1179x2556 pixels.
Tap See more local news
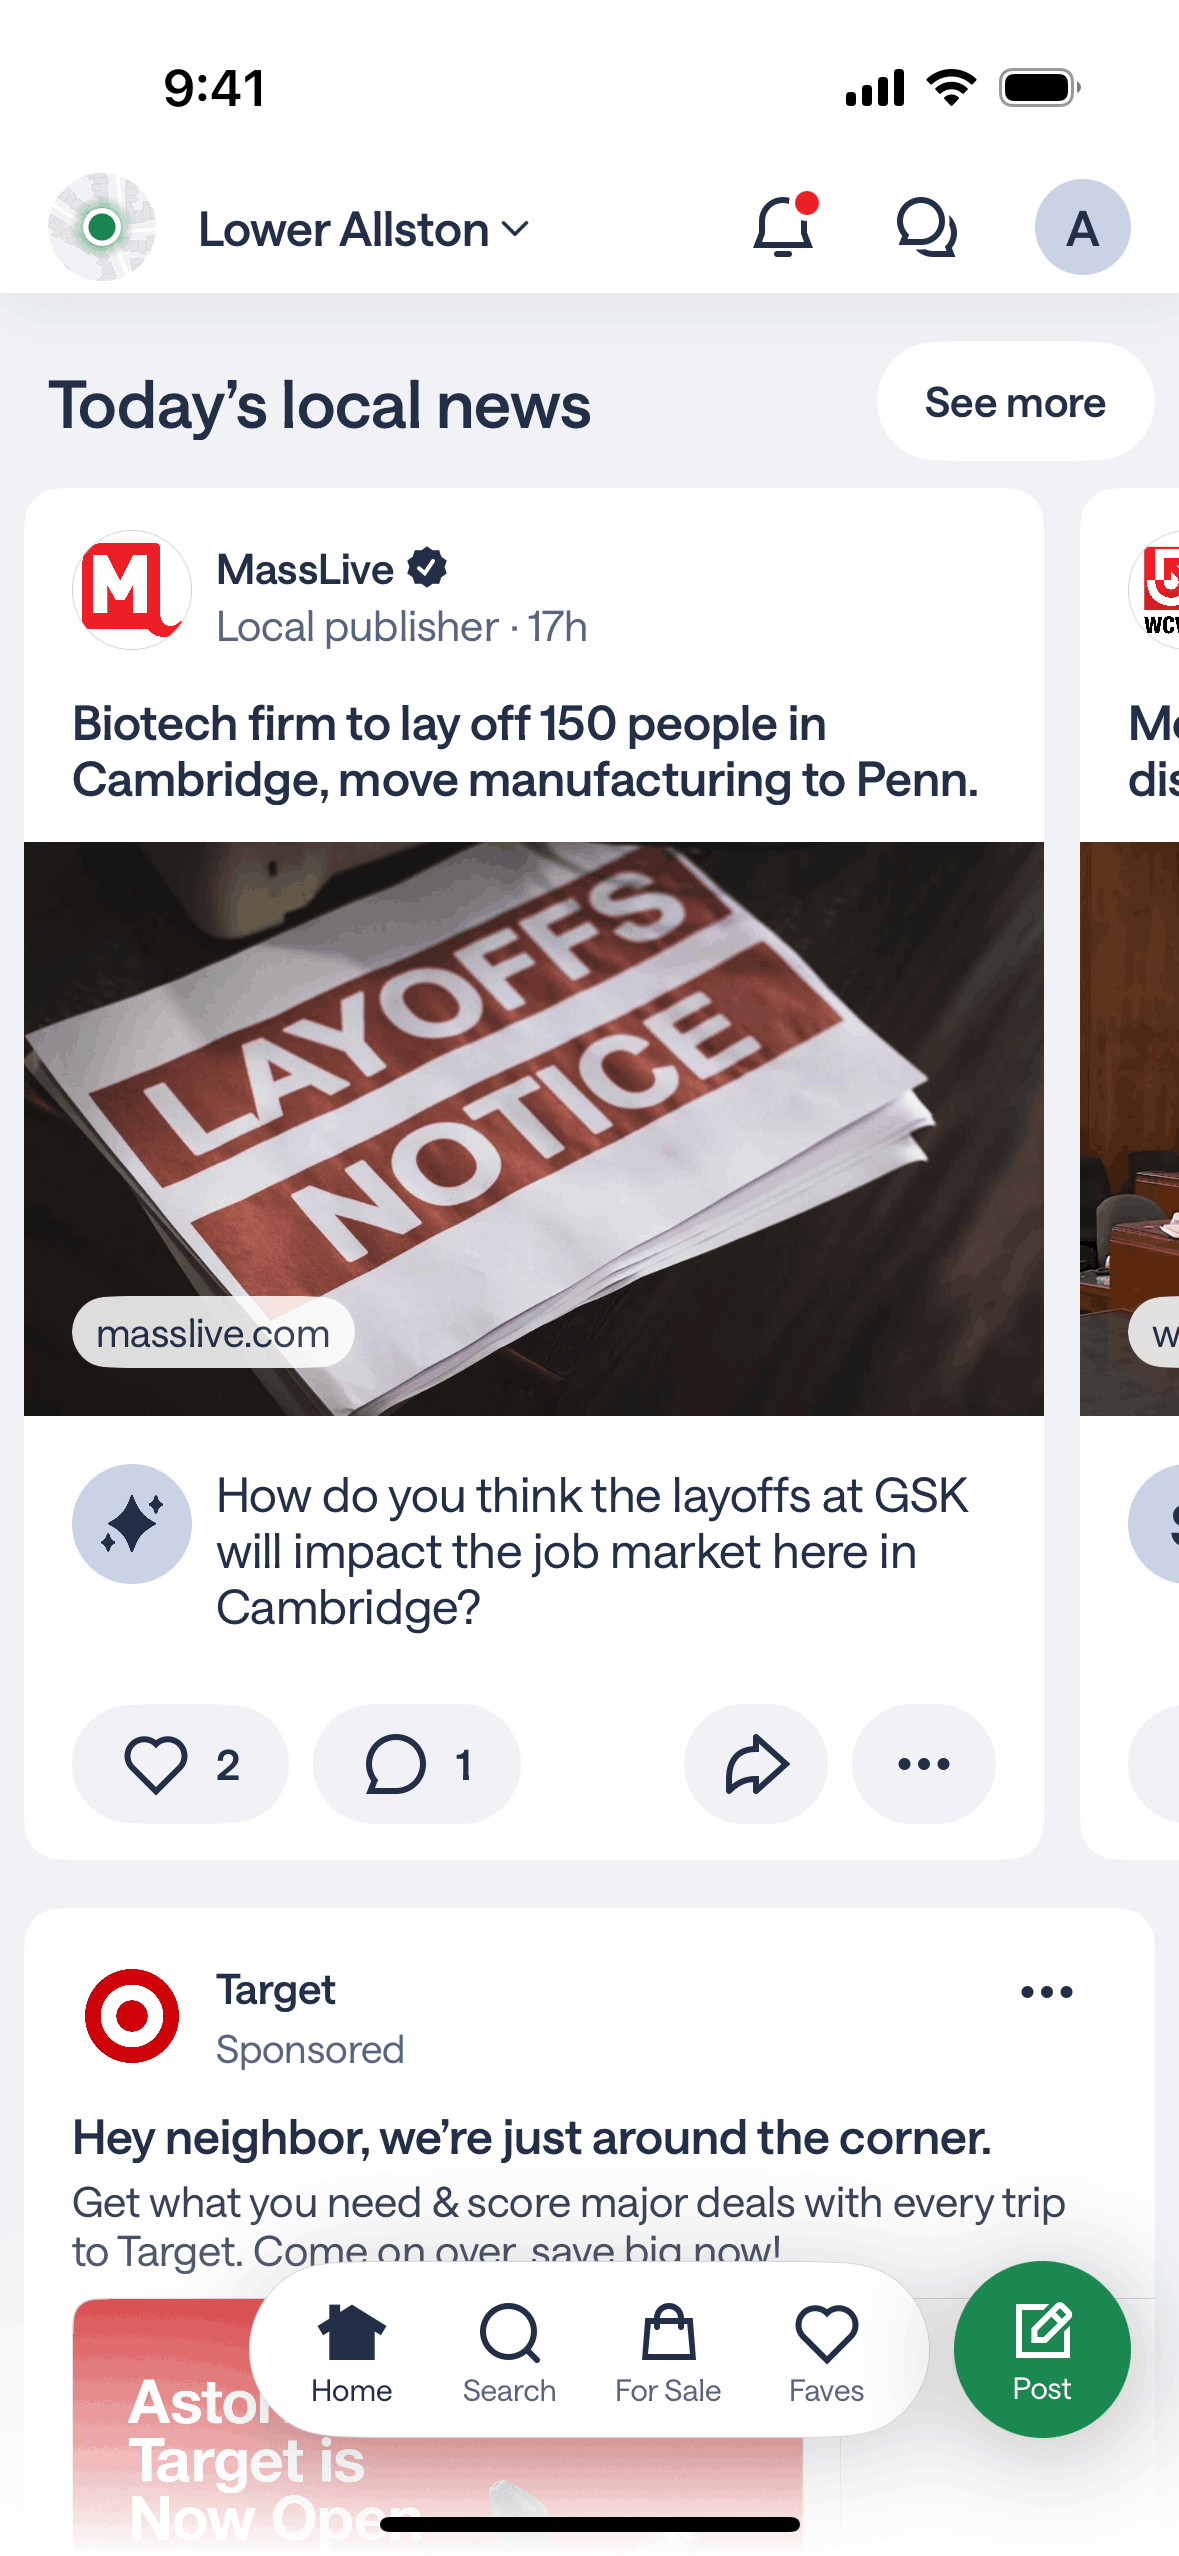(1015, 402)
